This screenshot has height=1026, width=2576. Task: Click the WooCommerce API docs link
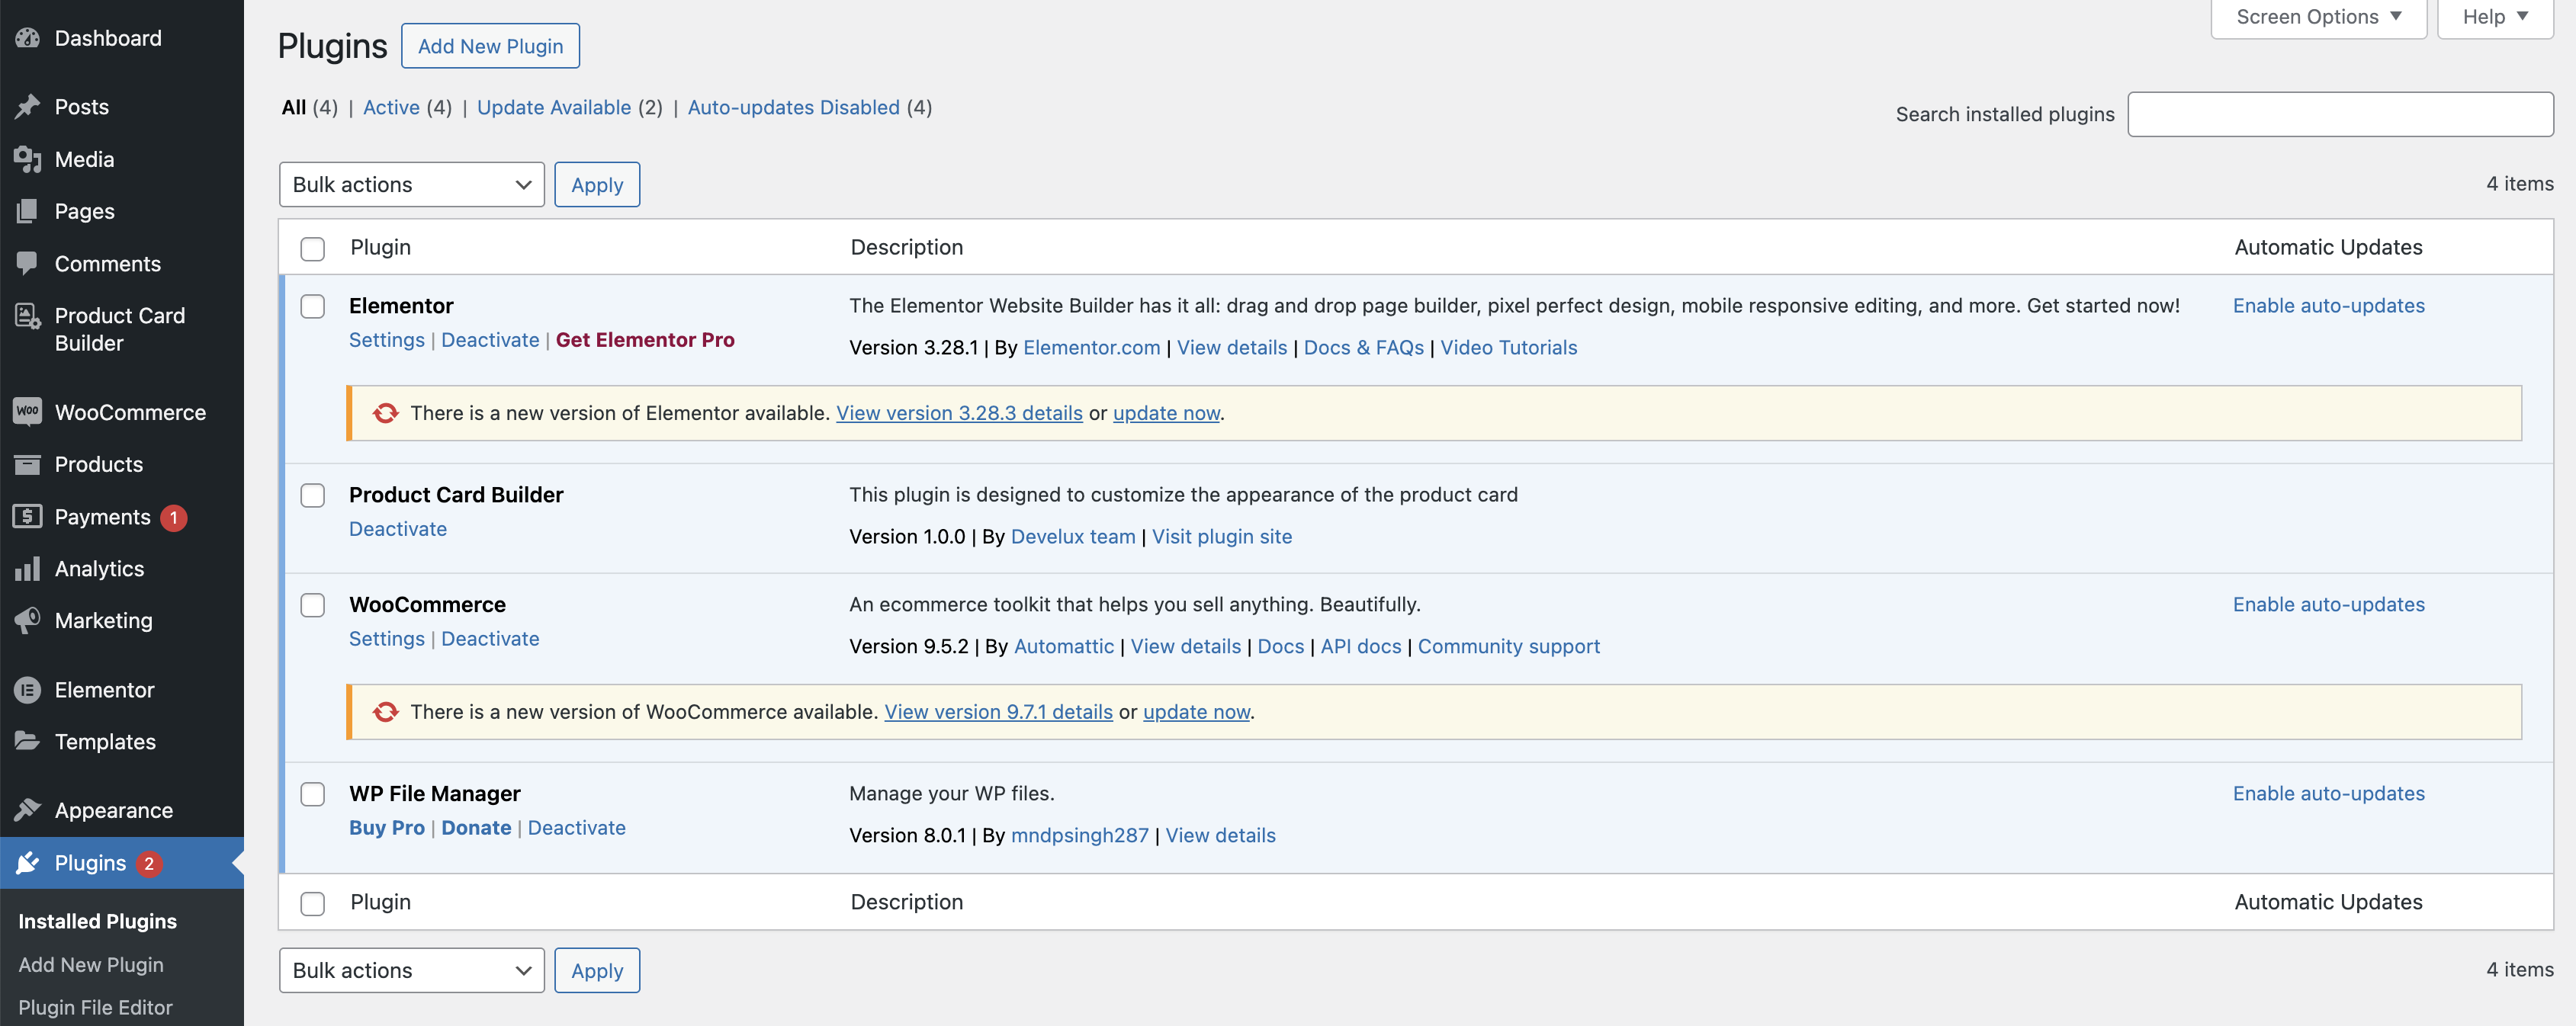click(x=1361, y=647)
